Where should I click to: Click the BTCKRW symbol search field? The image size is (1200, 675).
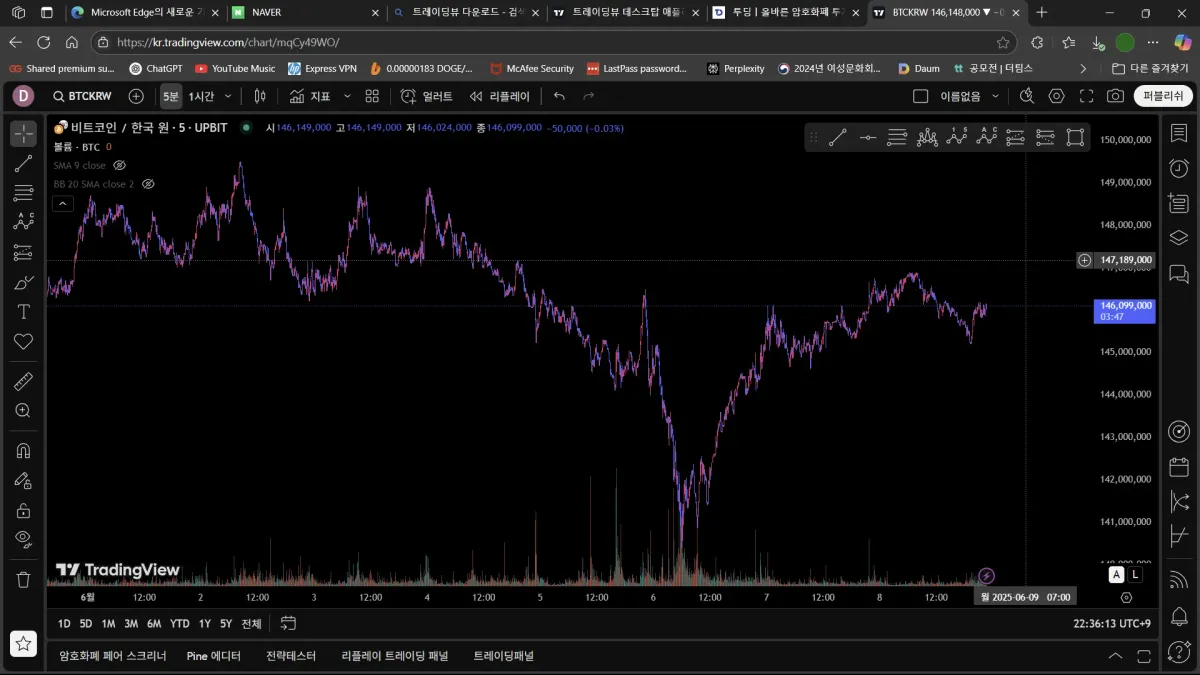[x=83, y=96]
